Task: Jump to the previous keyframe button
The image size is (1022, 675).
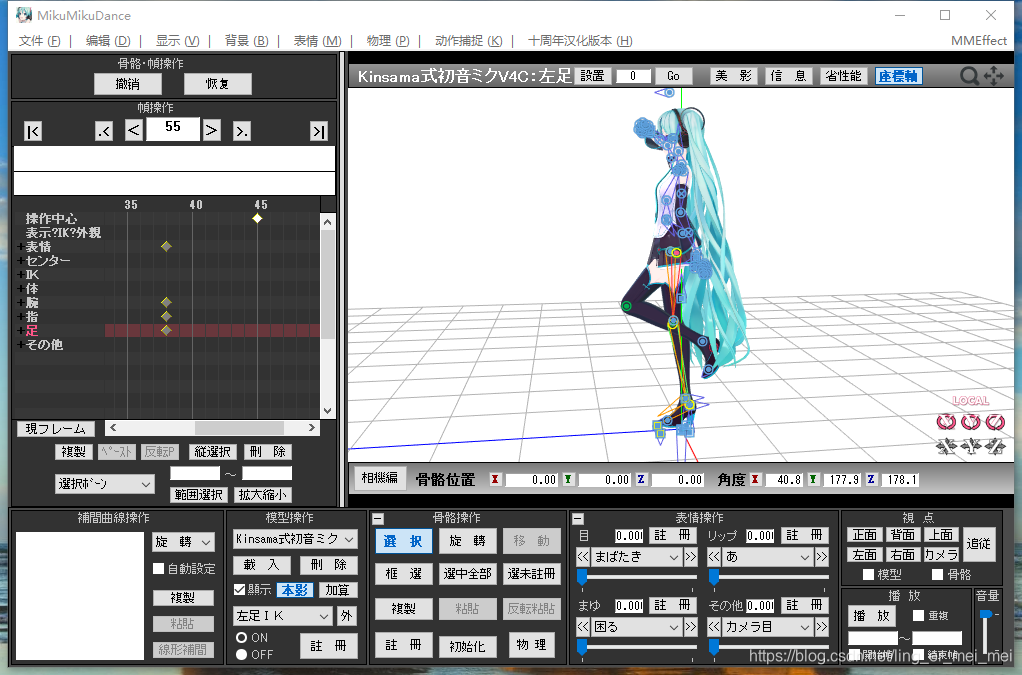Action: click(x=104, y=131)
